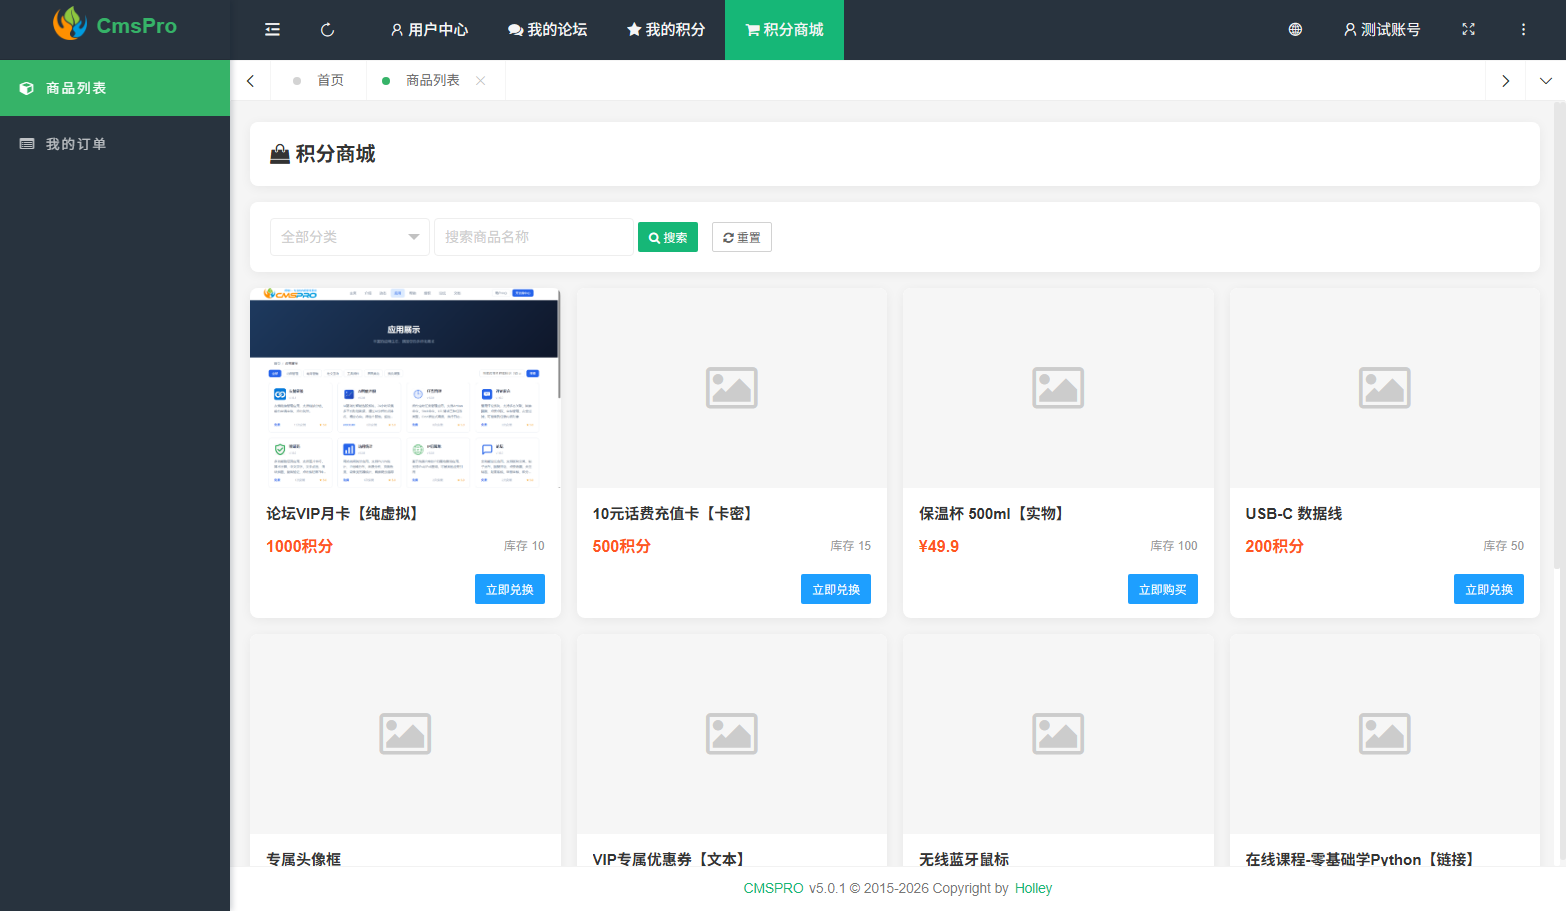Open the 论坛VIP月卡 product thumbnail
1566x911 pixels.
(405, 388)
